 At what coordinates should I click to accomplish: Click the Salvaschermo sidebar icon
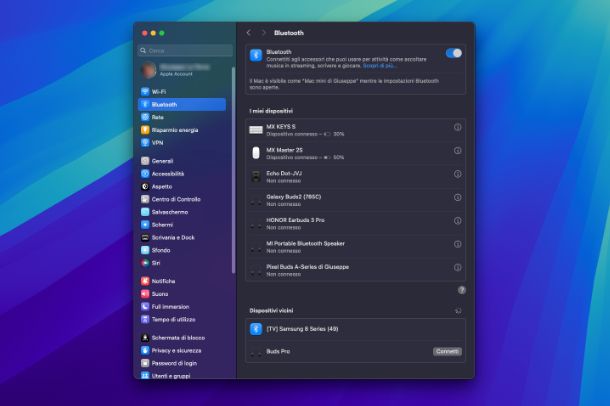click(x=145, y=212)
